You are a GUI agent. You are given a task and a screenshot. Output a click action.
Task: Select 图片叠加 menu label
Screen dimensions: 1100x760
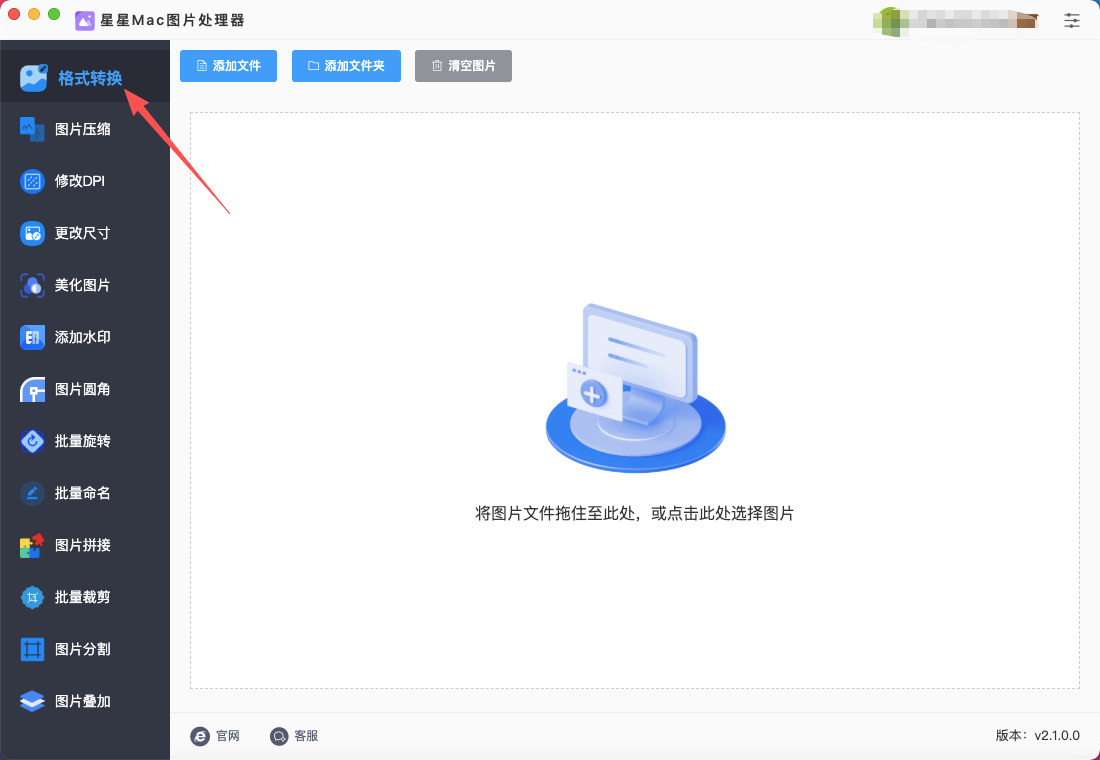click(83, 701)
